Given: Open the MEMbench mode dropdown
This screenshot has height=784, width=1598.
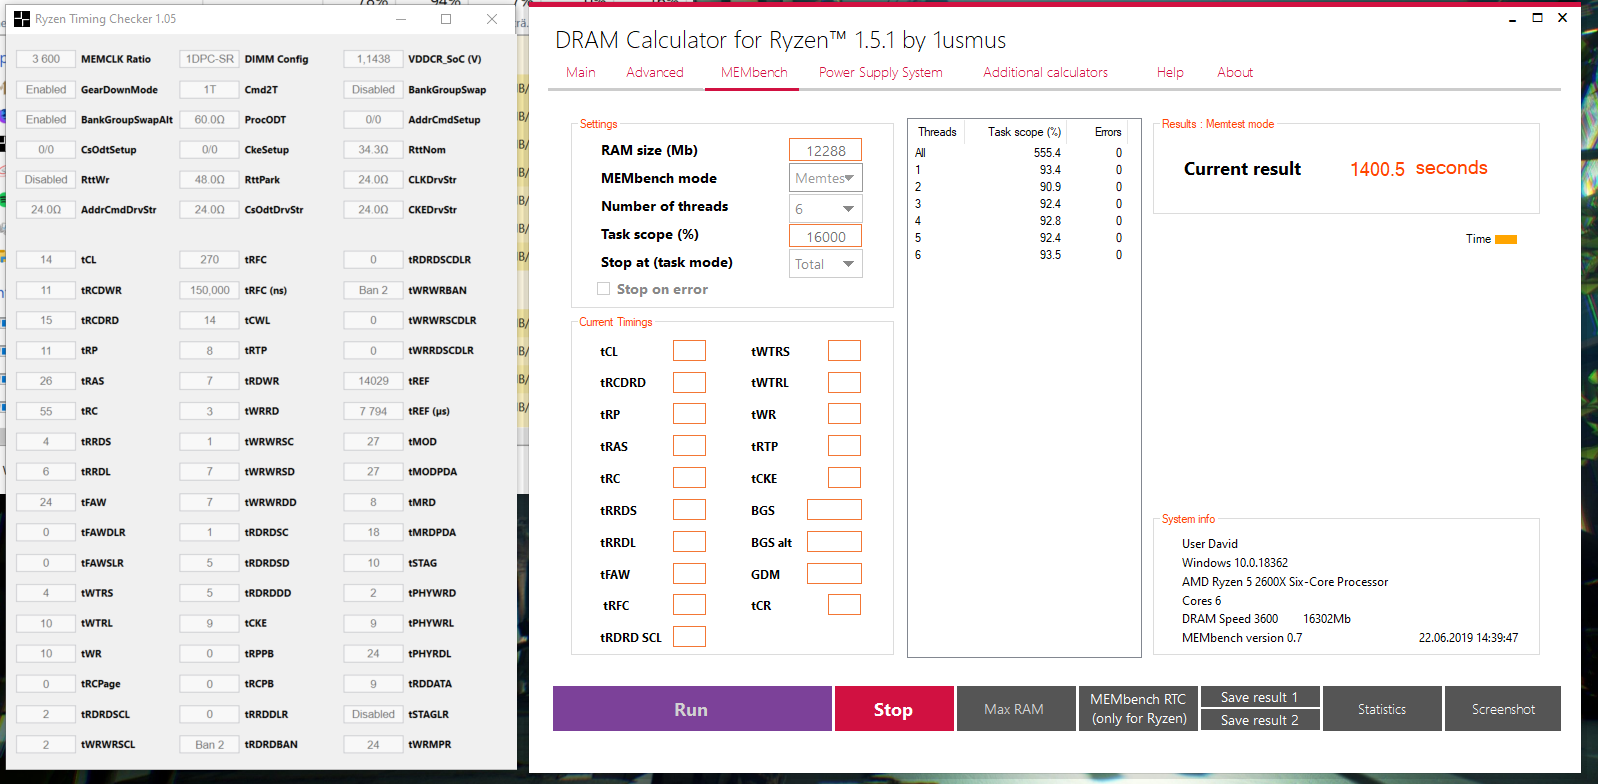Looking at the screenshot, I should (x=826, y=178).
